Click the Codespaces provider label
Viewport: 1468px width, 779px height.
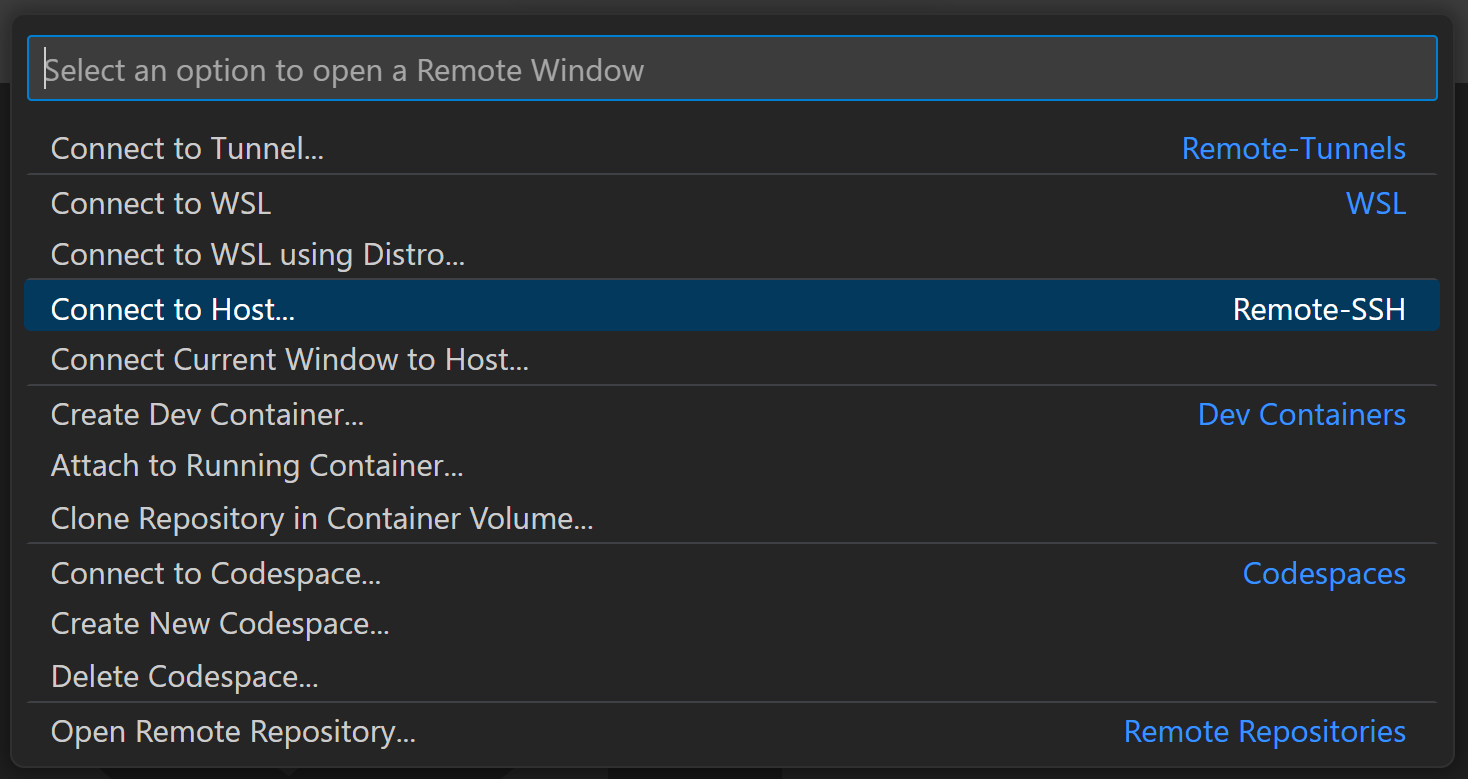[x=1324, y=573]
